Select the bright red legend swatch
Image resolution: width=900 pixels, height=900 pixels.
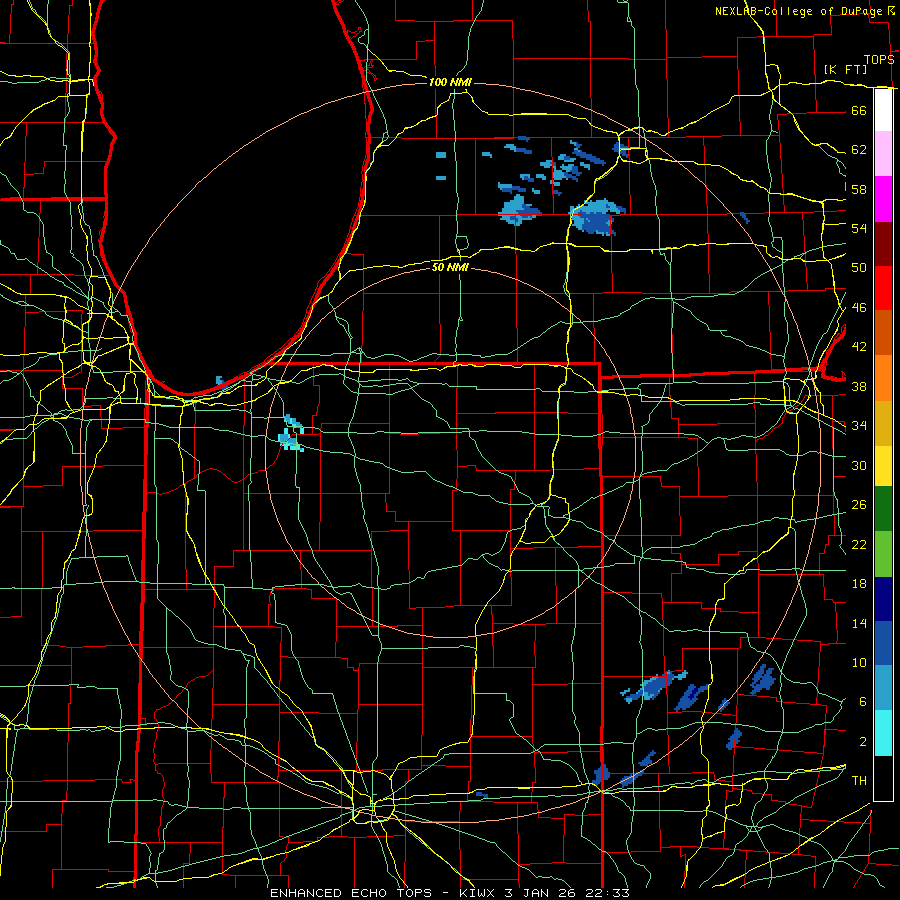click(x=883, y=288)
